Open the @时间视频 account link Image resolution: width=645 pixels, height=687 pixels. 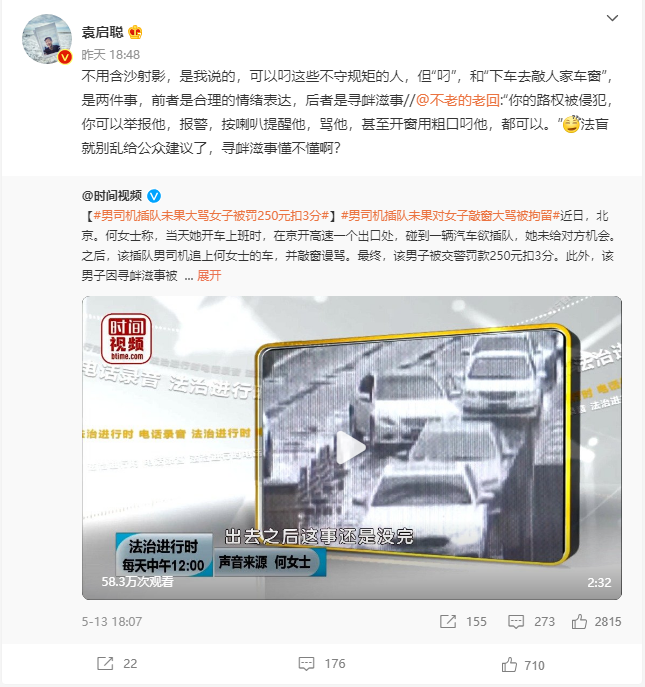(x=112, y=195)
